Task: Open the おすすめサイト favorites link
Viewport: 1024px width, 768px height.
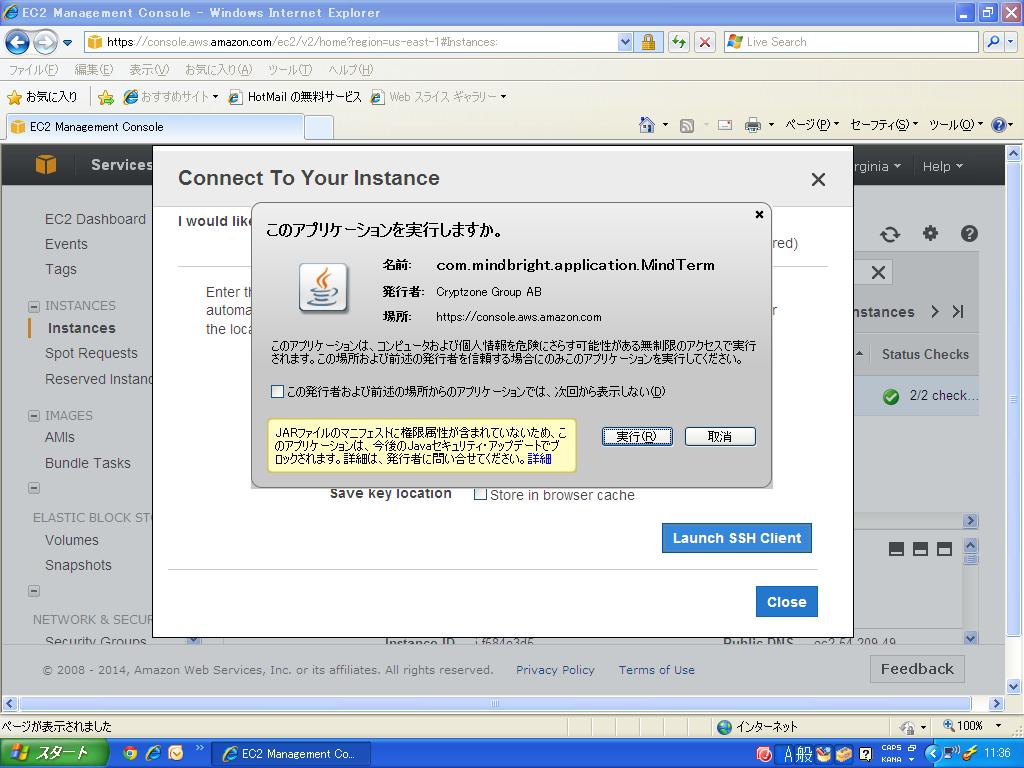Action: (170, 97)
